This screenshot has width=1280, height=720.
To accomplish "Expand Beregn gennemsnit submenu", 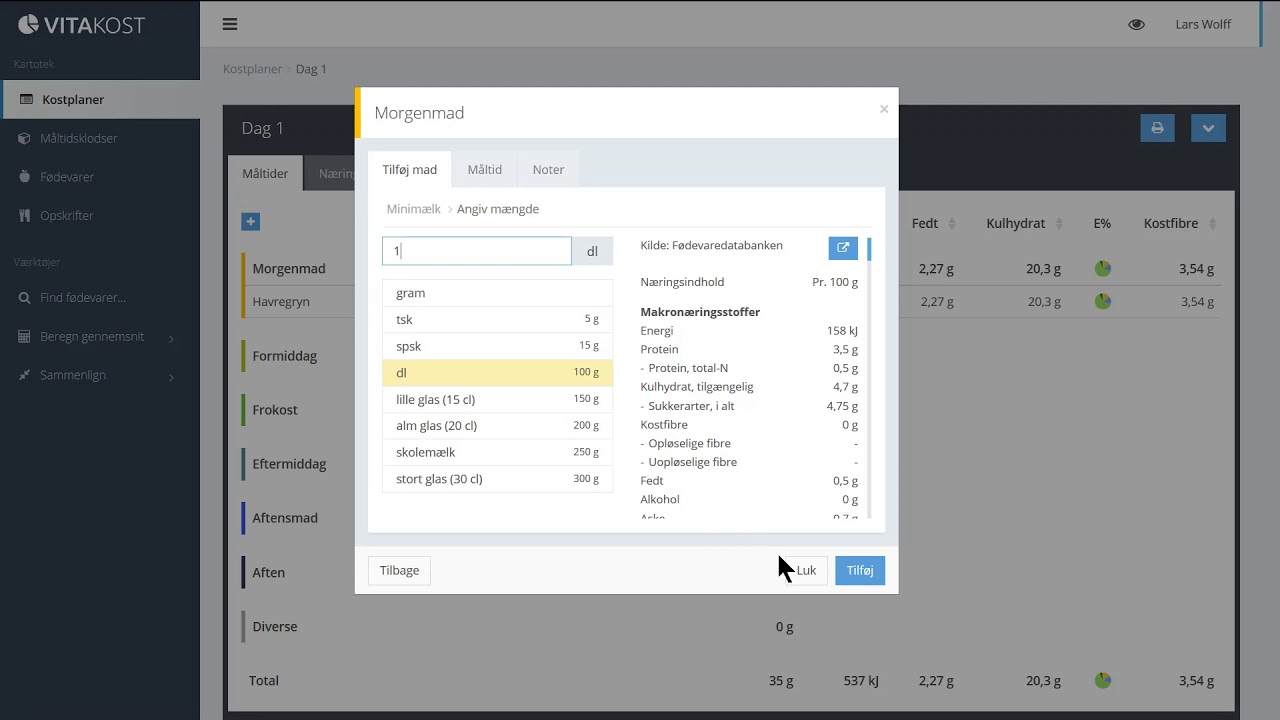I will pyautogui.click(x=92, y=337).
